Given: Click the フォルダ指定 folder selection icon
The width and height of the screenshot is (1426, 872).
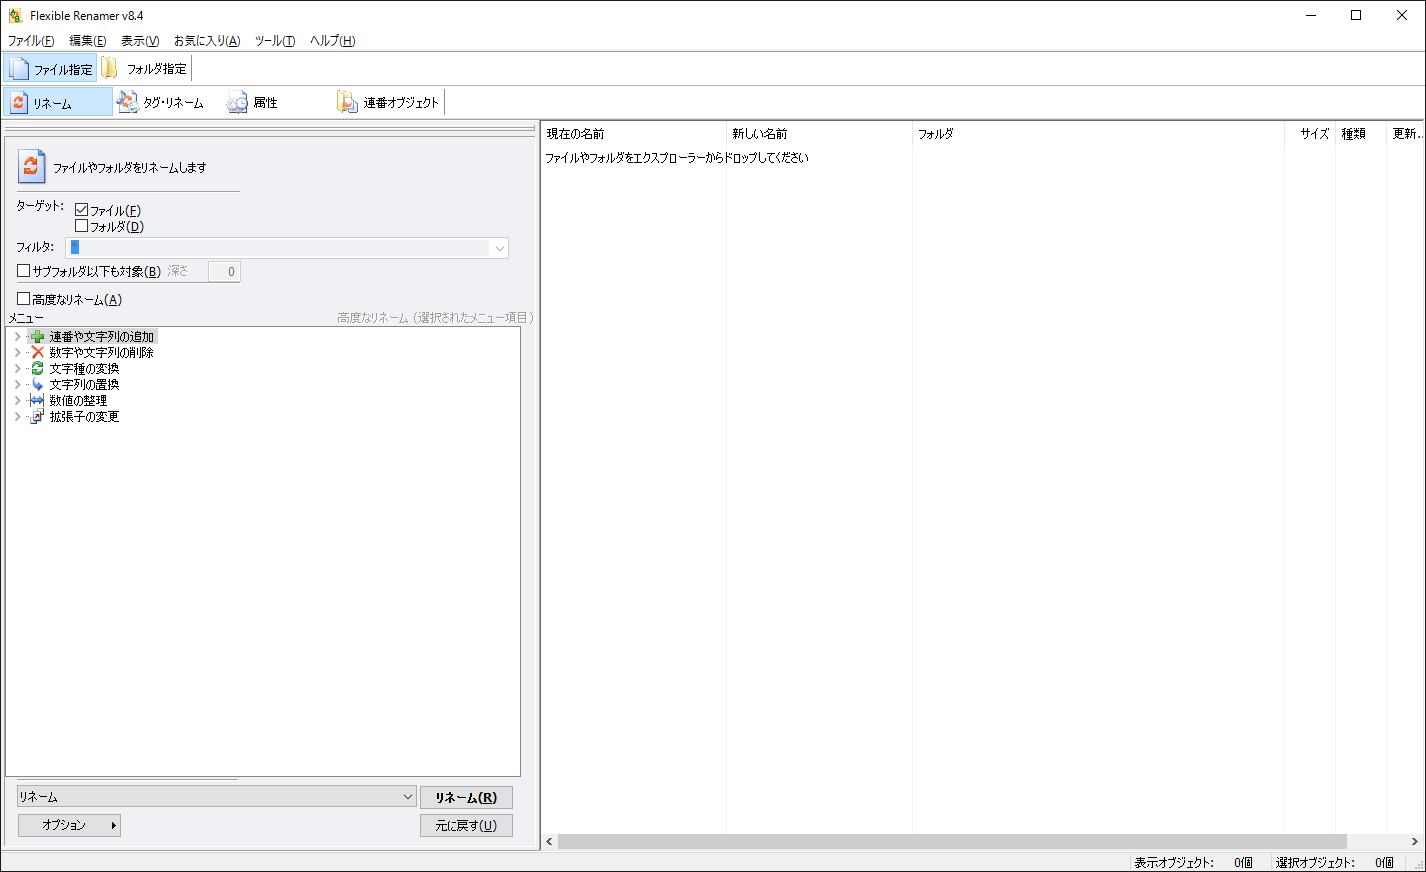Looking at the screenshot, I should point(110,69).
